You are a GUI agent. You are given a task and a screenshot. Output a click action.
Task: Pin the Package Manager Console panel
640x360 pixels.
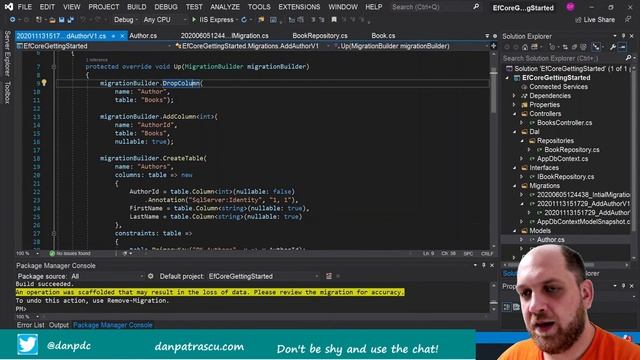(x=484, y=265)
